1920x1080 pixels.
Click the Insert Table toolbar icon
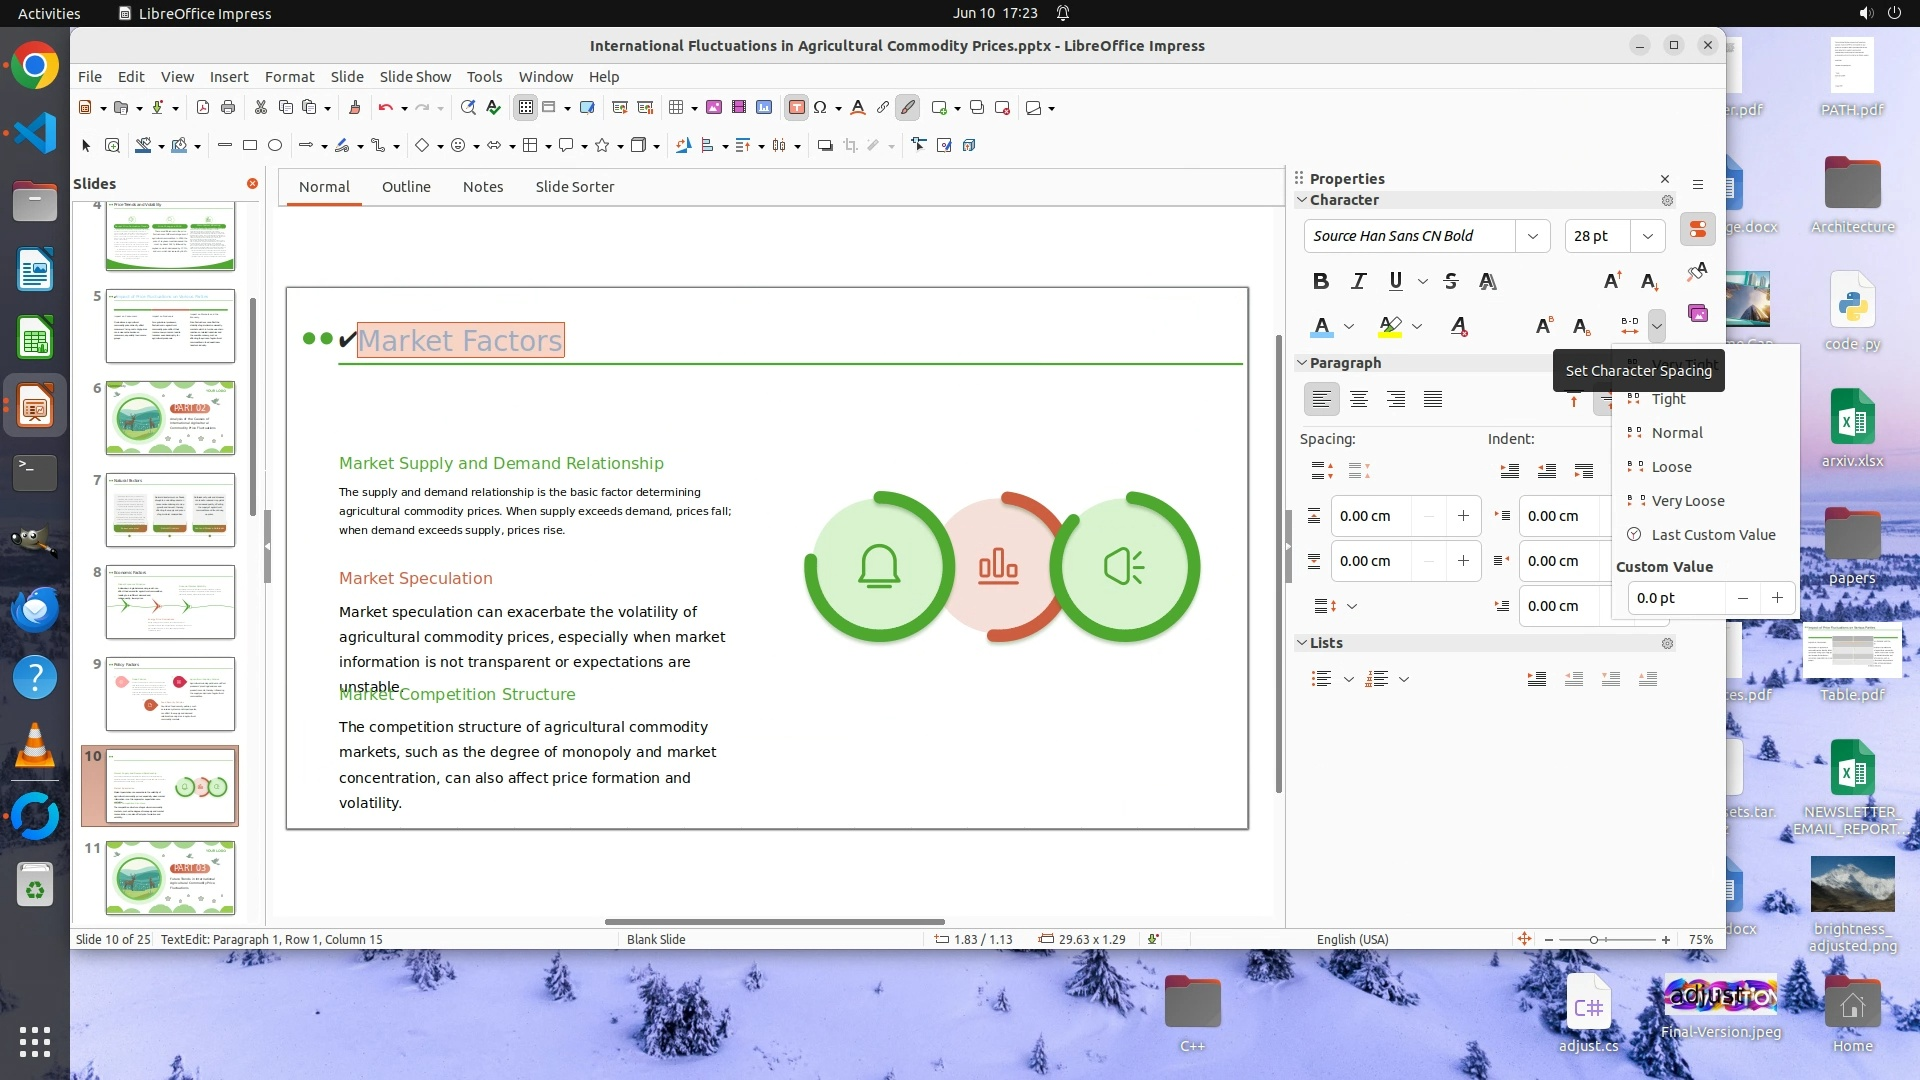677,108
